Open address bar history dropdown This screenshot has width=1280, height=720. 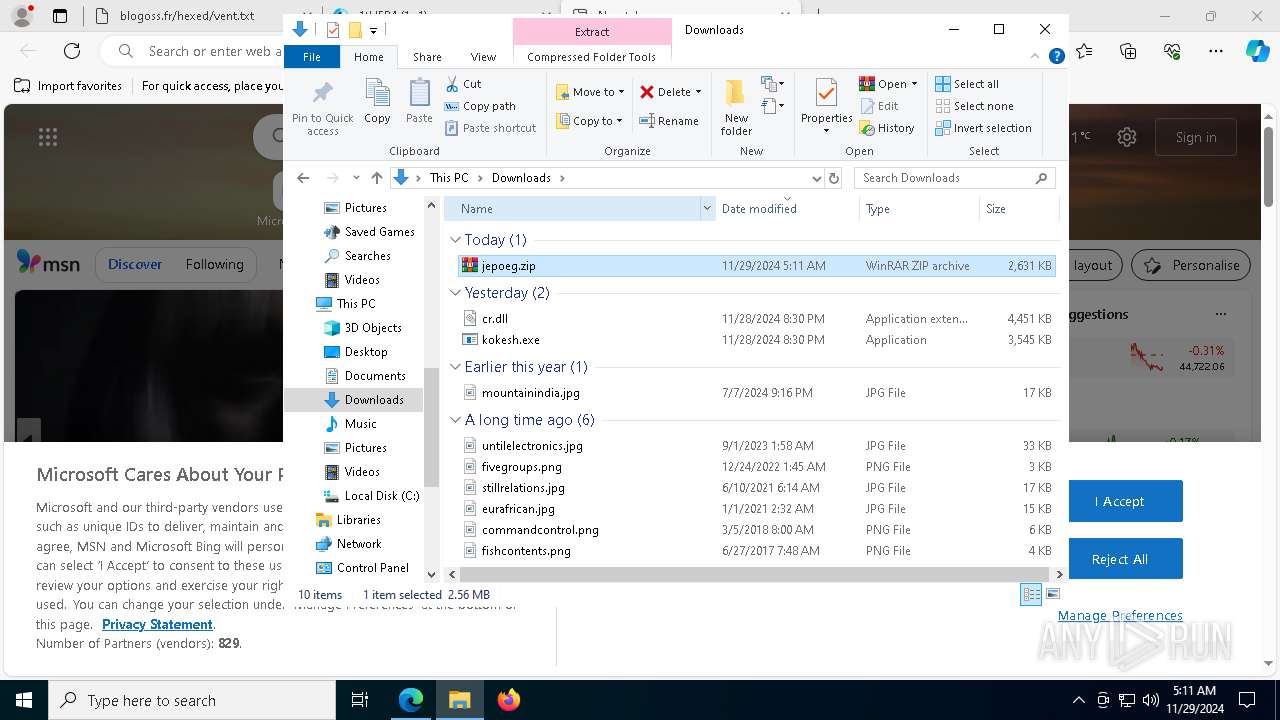point(816,178)
